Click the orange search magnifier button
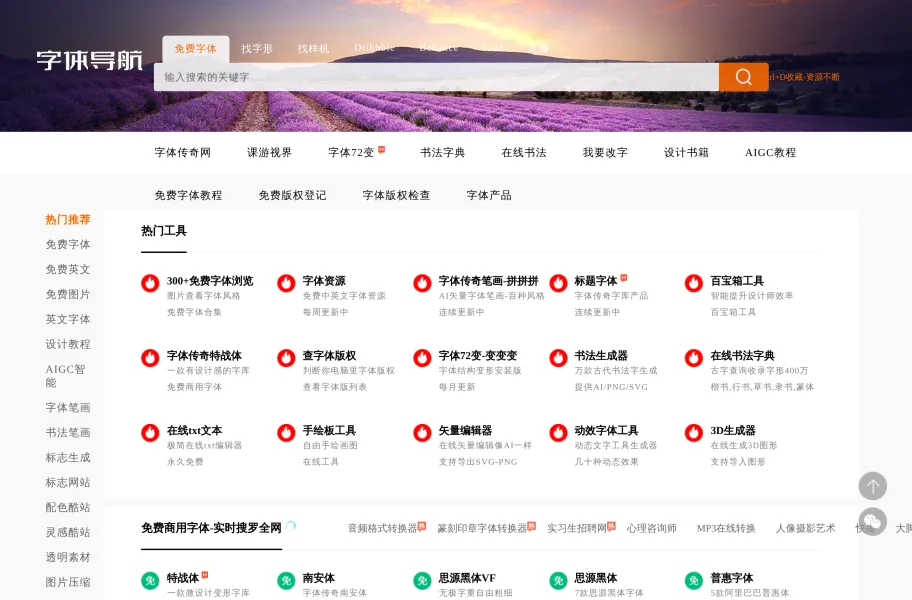The image size is (912, 600). (743, 77)
